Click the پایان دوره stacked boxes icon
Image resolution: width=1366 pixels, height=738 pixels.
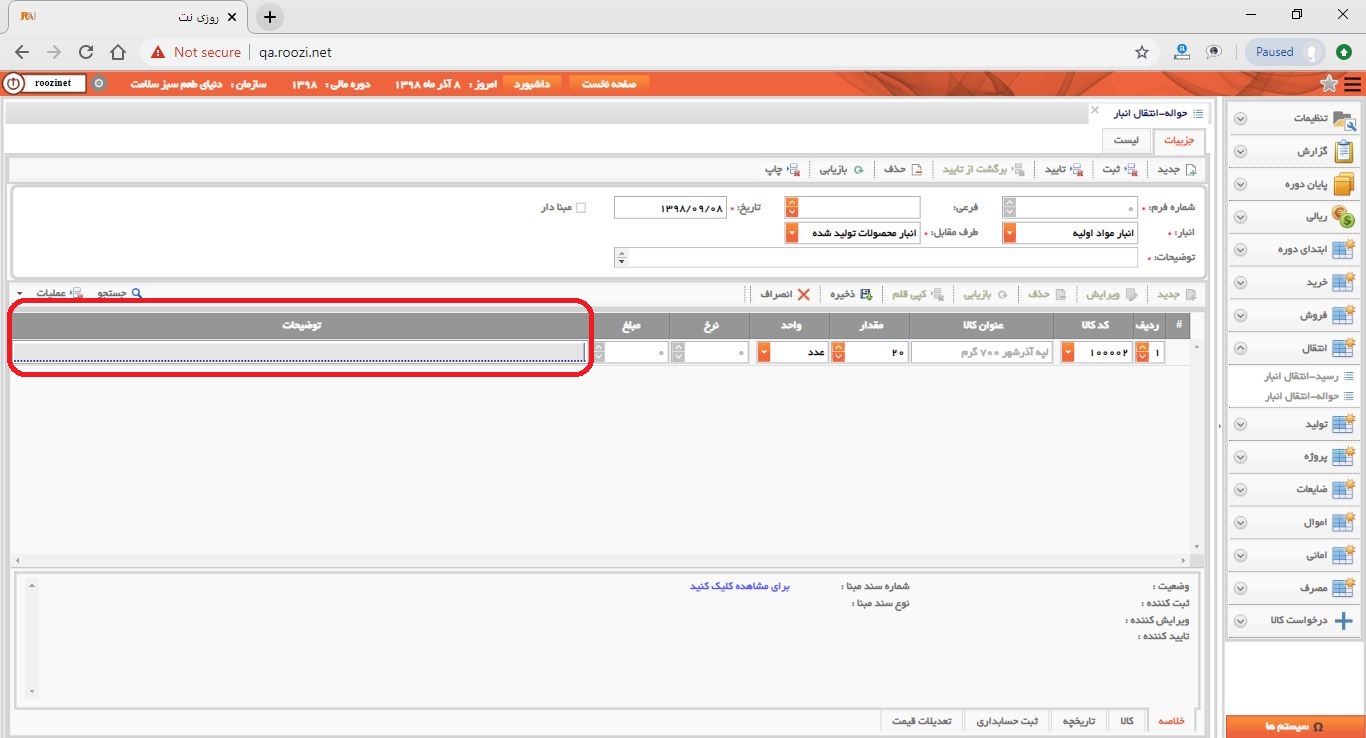click(x=1345, y=184)
